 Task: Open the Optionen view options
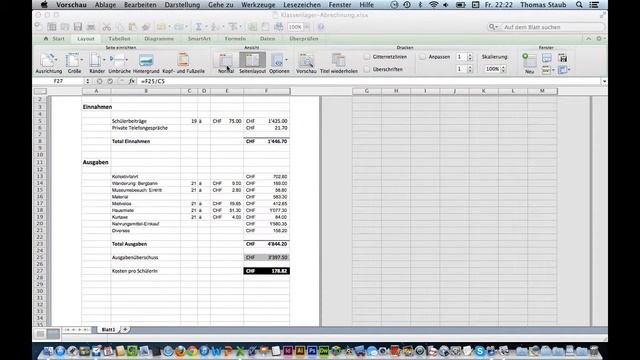tap(279, 63)
